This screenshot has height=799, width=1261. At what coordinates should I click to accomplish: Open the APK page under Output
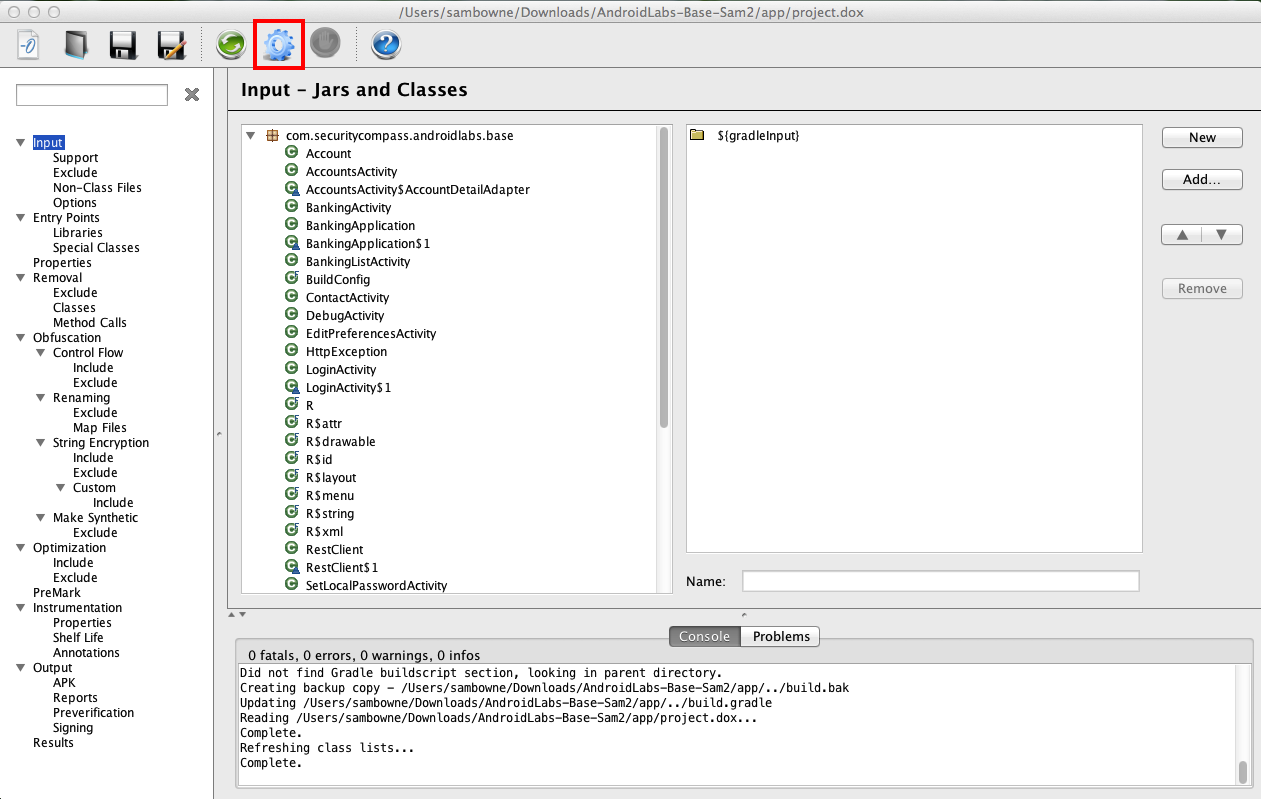click(x=64, y=683)
